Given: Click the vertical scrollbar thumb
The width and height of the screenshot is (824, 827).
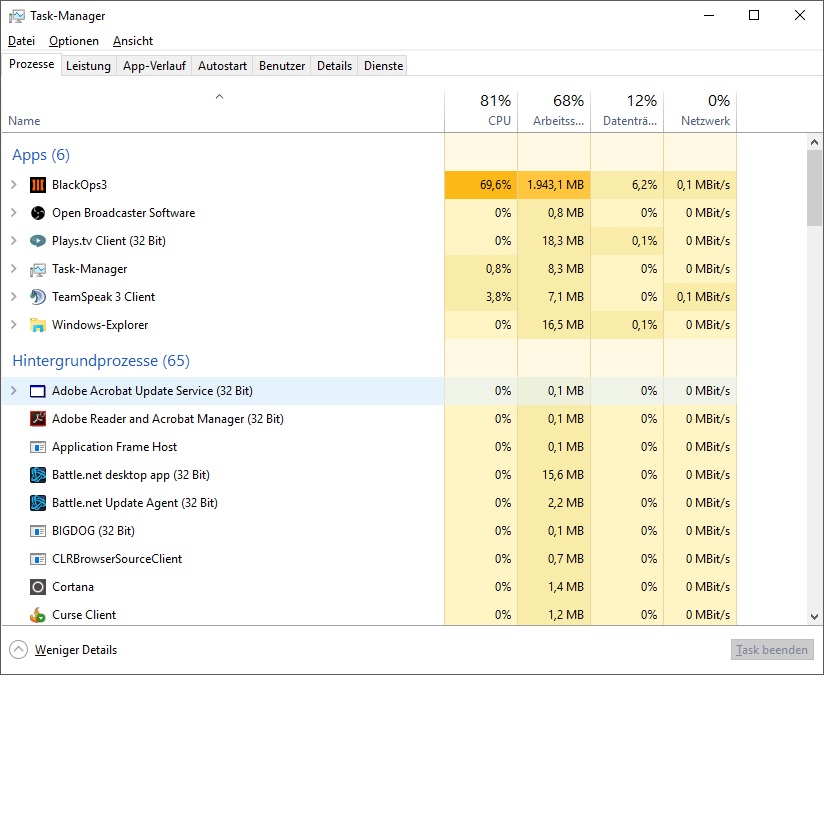Looking at the screenshot, I should [814, 188].
